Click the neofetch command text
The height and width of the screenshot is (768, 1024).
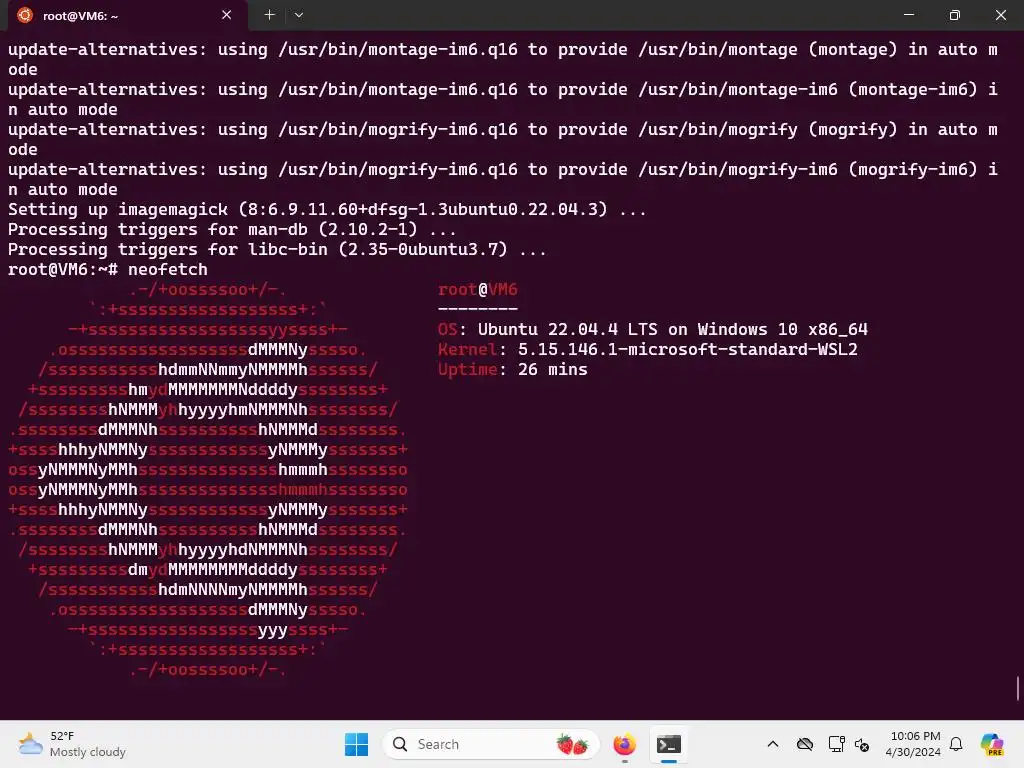click(x=168, y=270)
